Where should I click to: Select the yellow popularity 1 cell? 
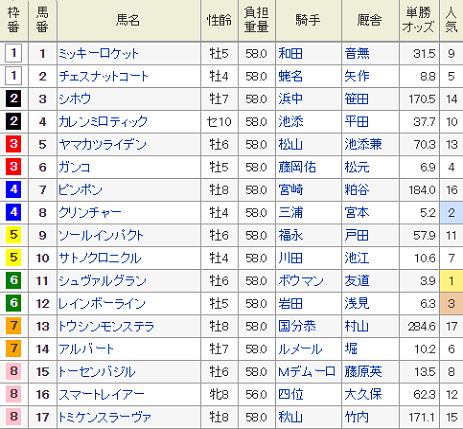[x=451, y=281]
